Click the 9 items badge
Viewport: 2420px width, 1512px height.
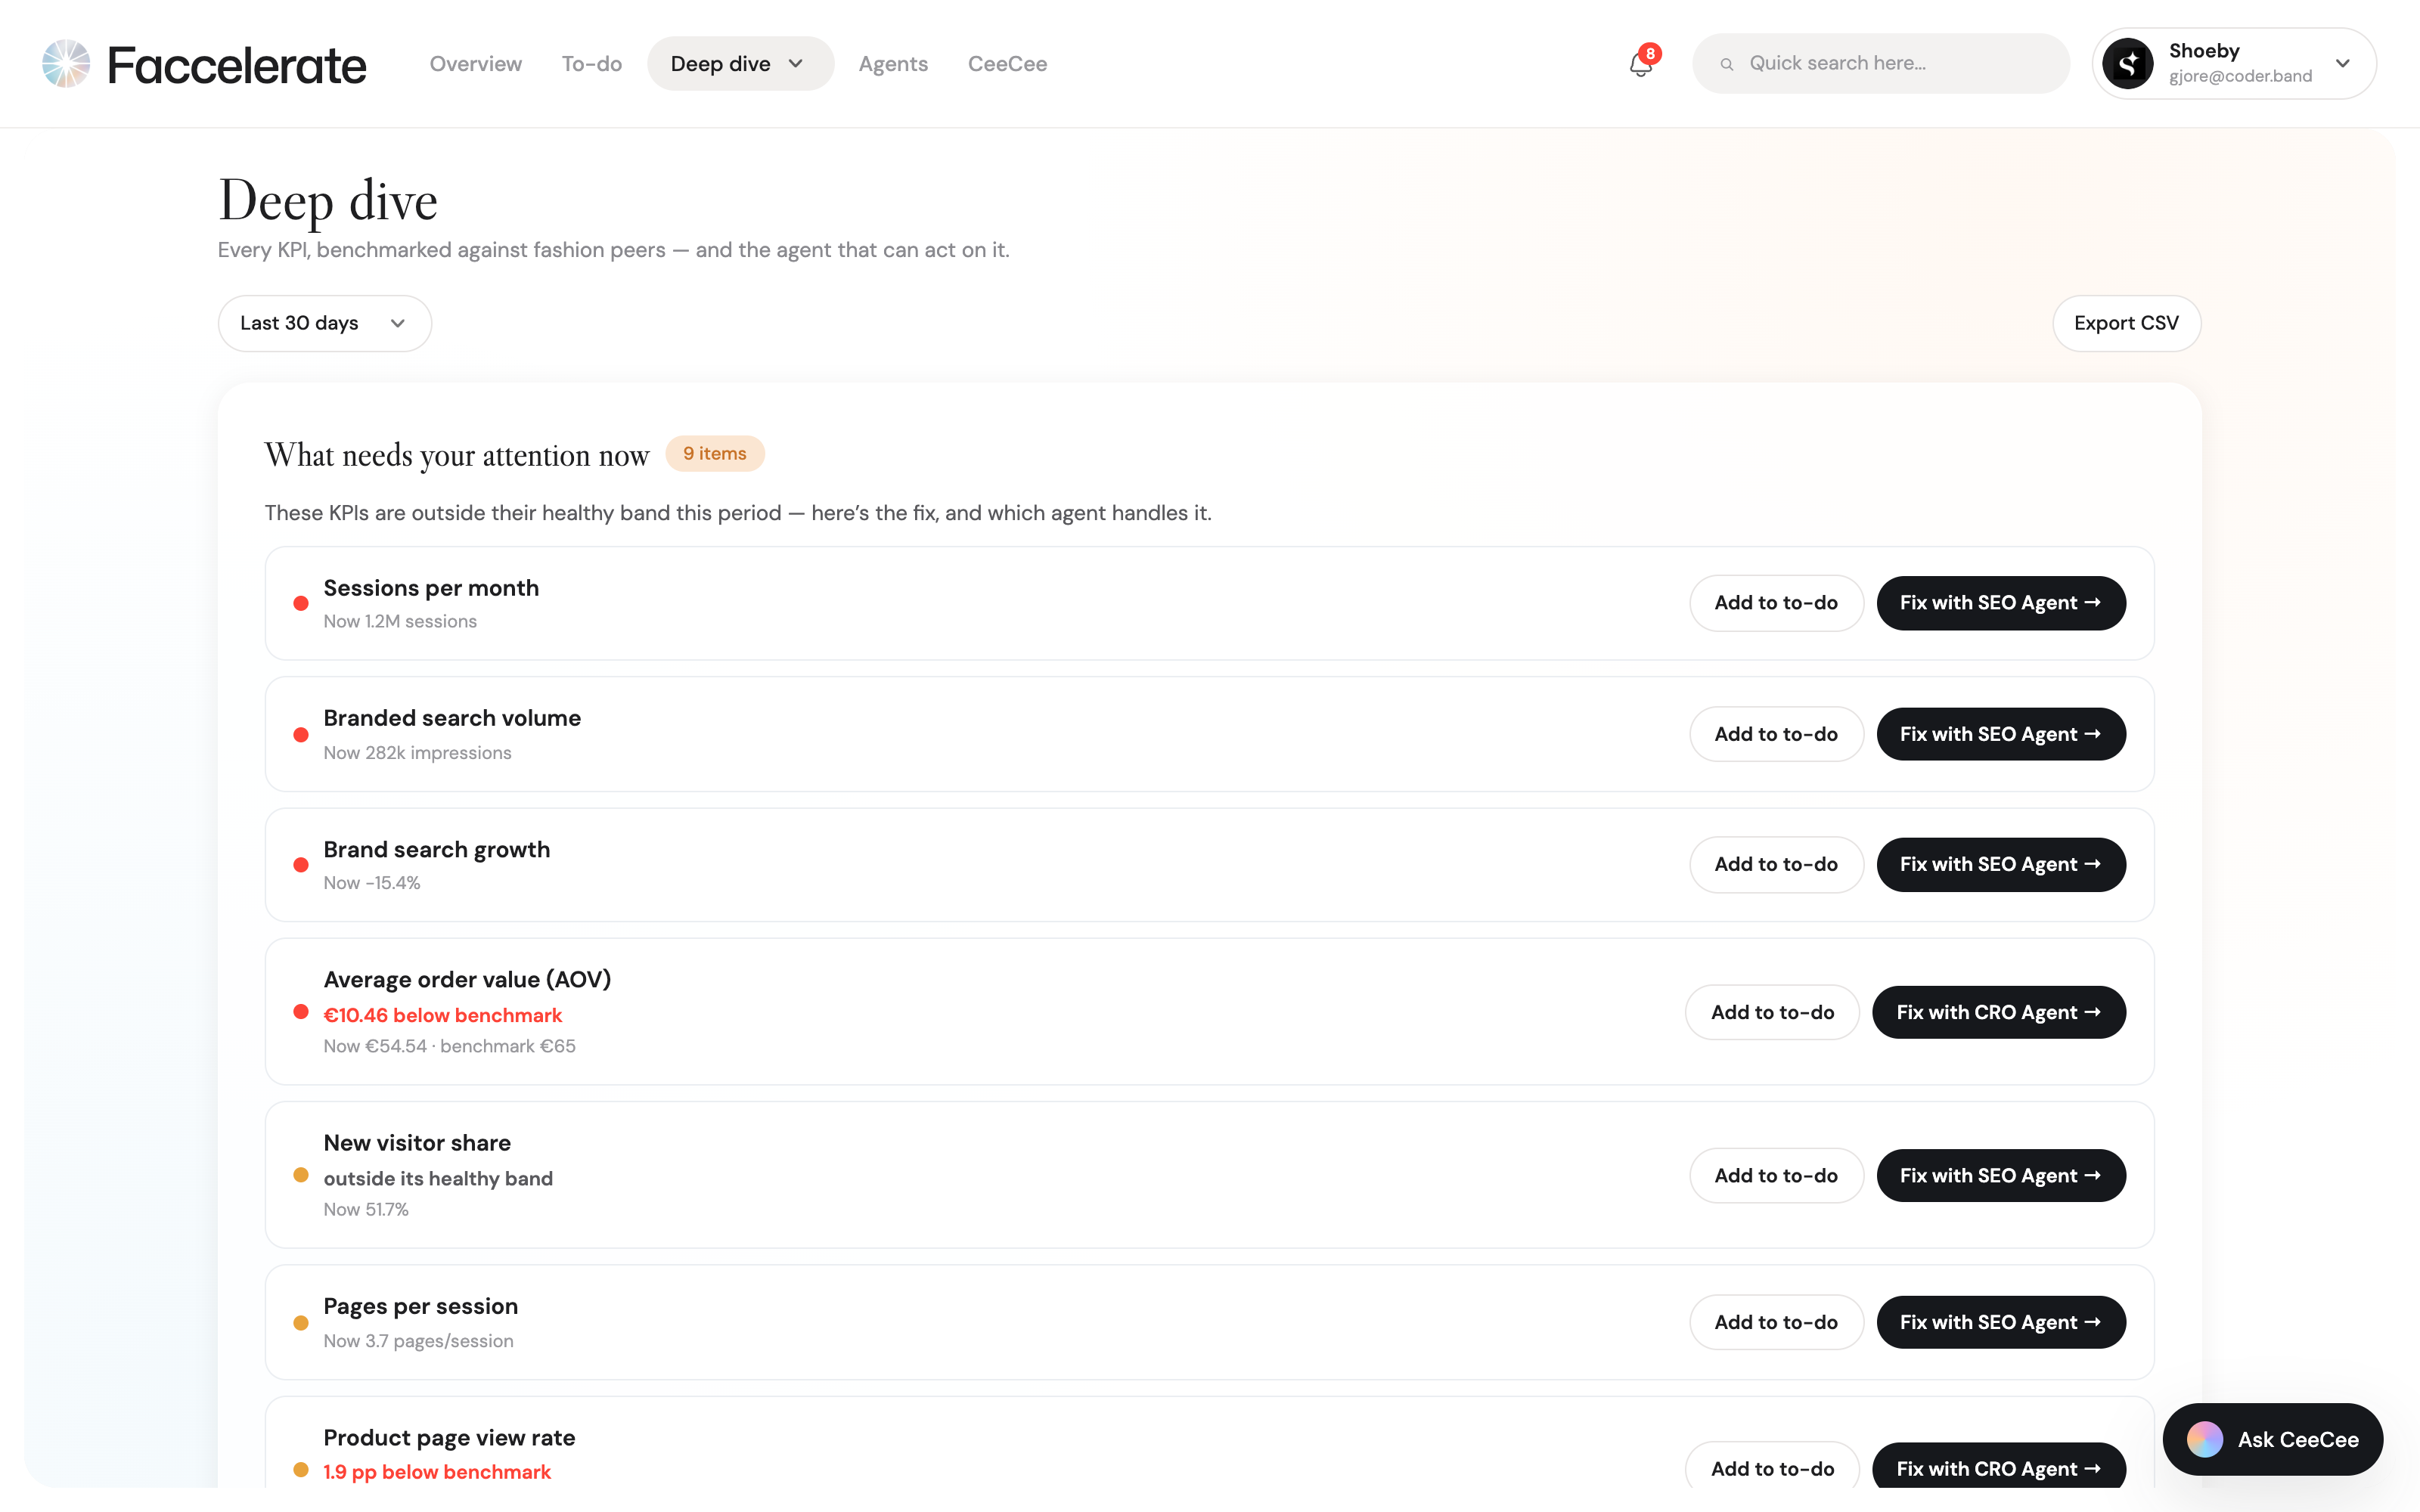(714, 454)
